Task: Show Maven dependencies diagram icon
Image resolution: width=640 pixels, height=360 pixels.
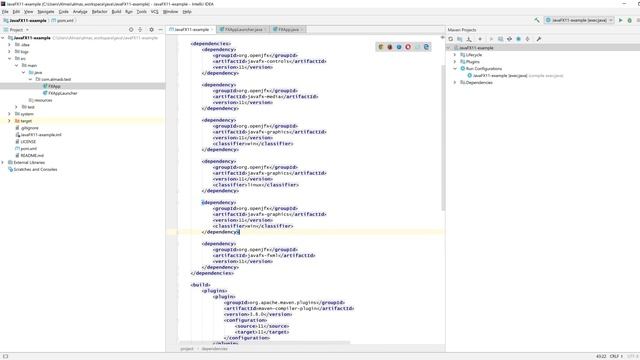Action: (x=527, y=39)
